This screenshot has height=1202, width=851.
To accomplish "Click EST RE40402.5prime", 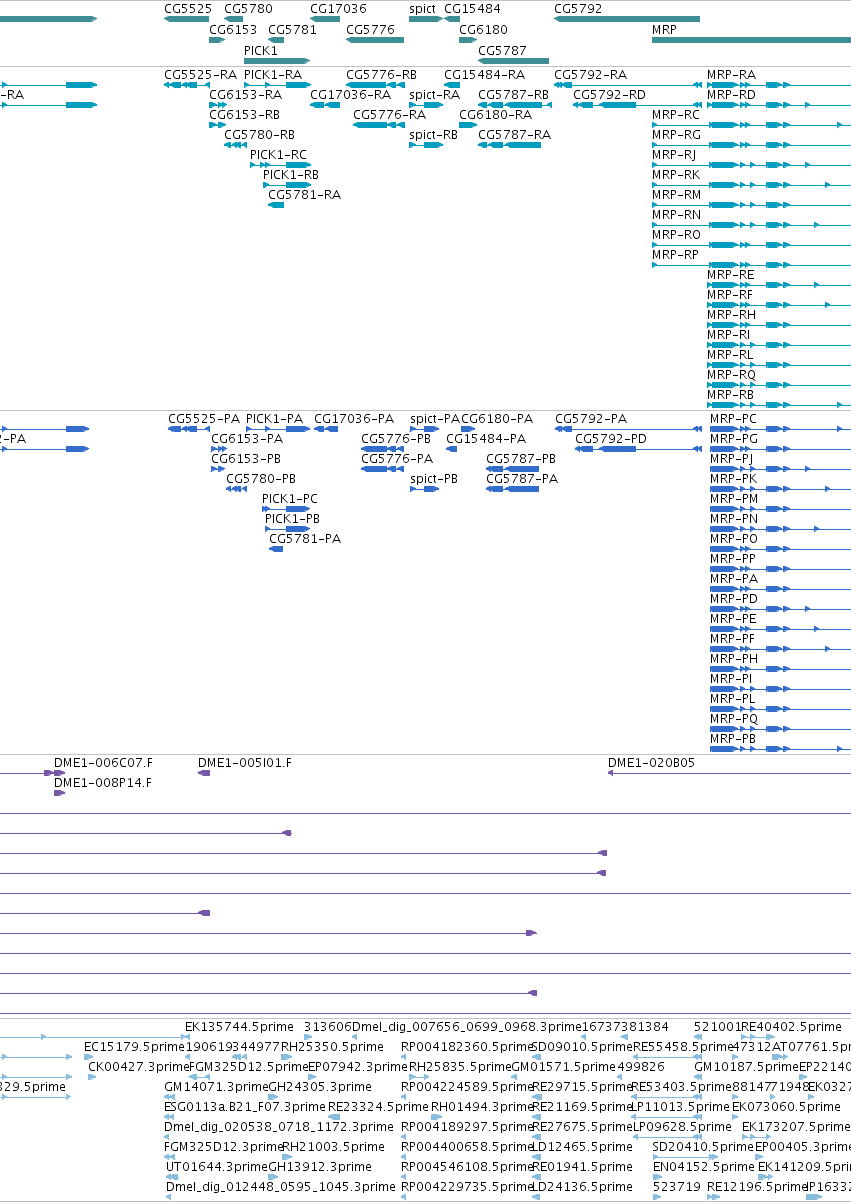I will (791, 1027).
